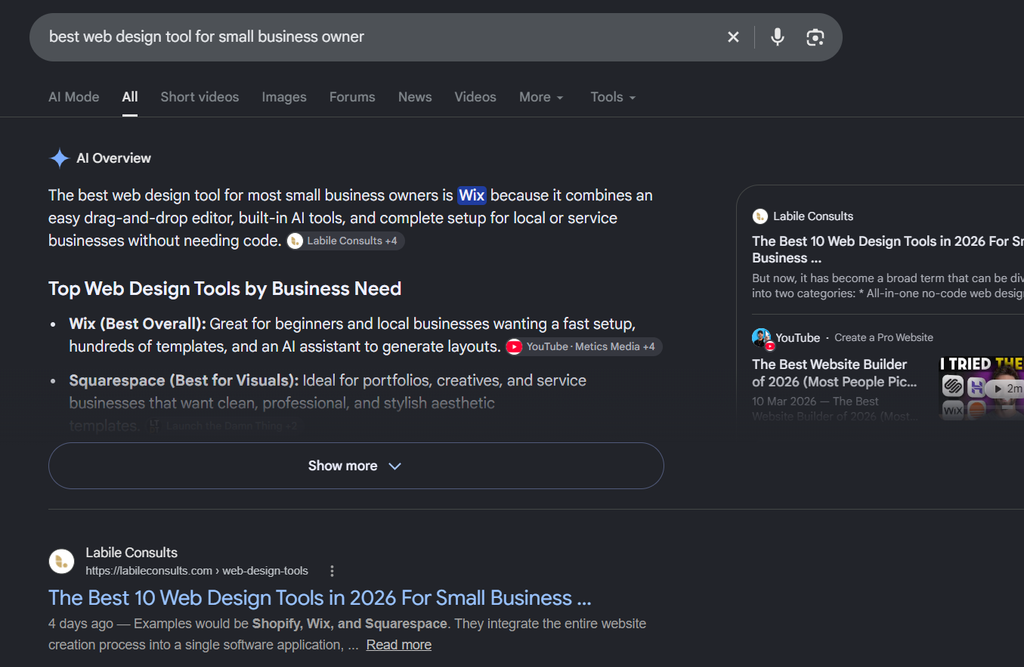The height and width of the screenshot is (667, 1024).
Task: Clear the search query with the X icon
Action: click(x=733, y=37)
